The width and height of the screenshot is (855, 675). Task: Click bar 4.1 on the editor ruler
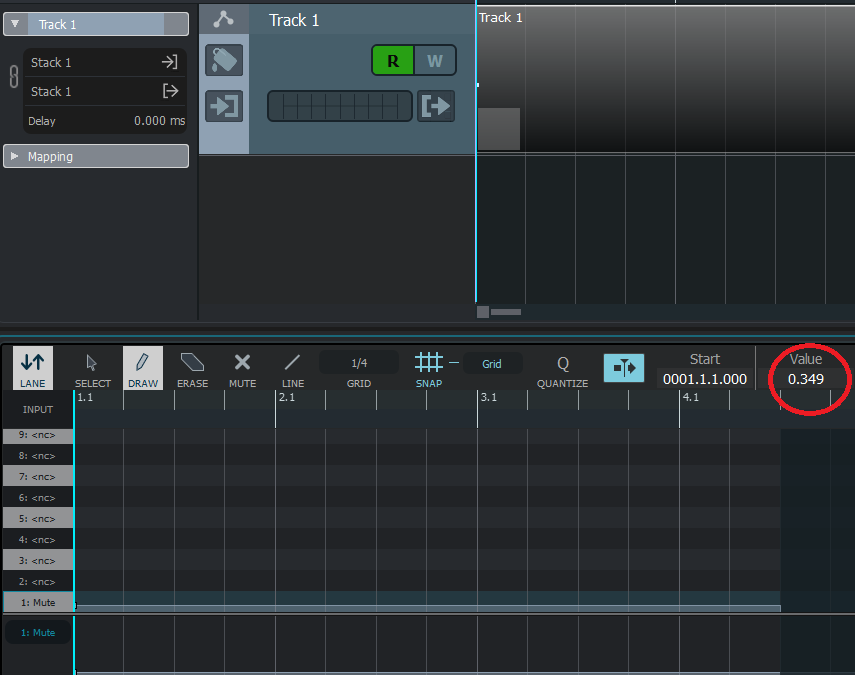click(690, 397)
